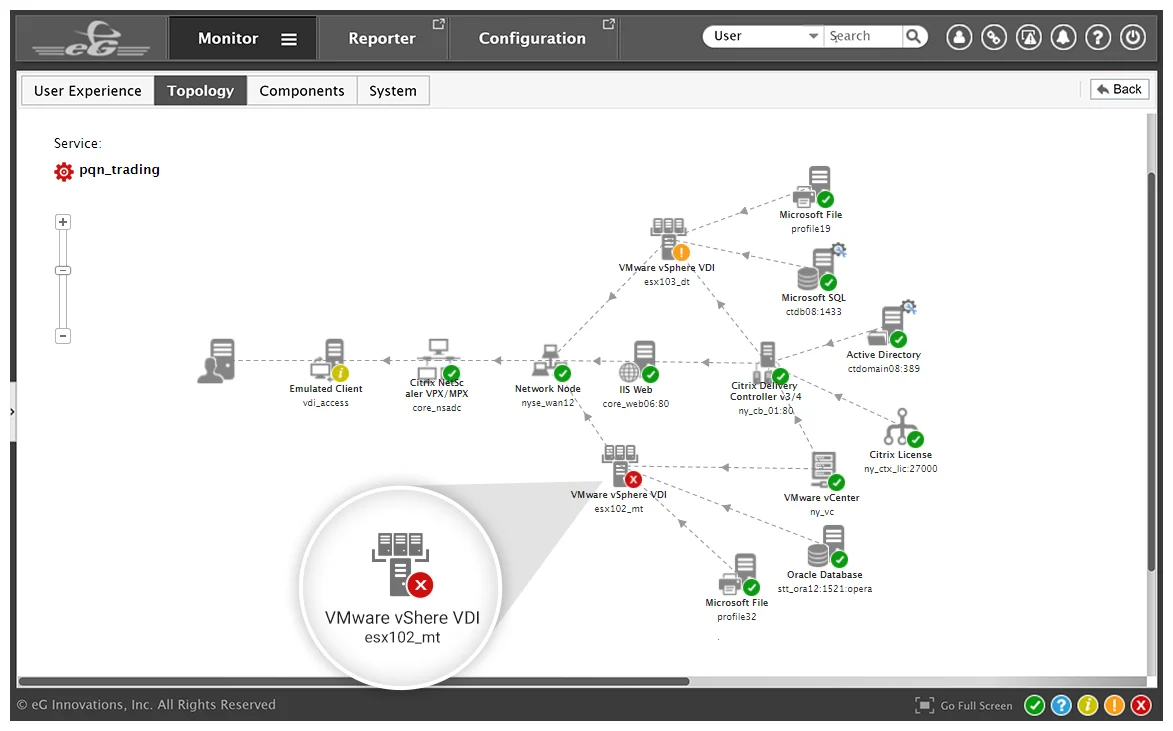Open the System tab
The height and width of the screenshot is (731, 1173).
pos(393,91)
